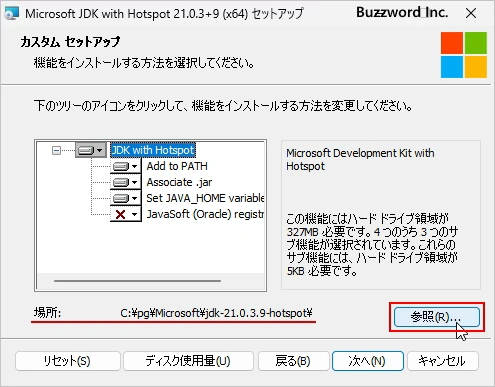Select the Set JAVA_HOME variable tree item
495x387 pixels.
205,198
